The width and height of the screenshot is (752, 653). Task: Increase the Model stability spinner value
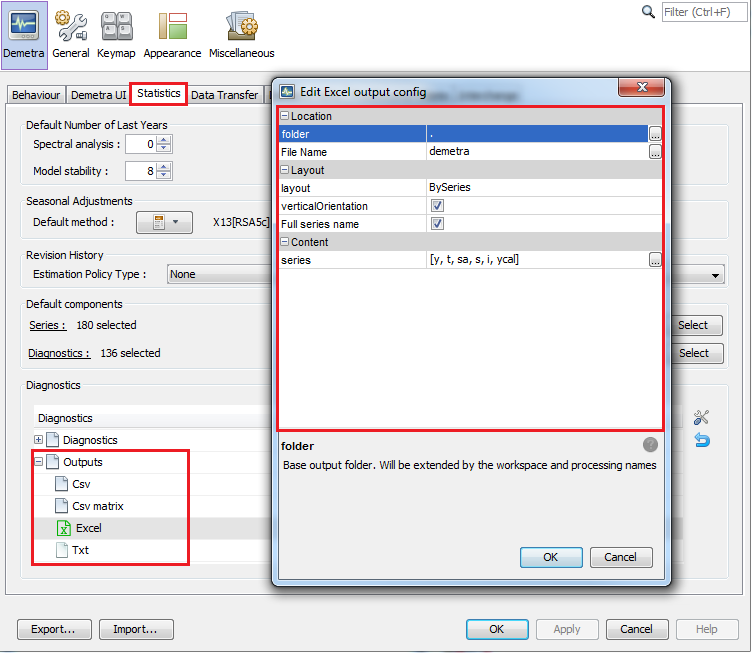[x=164, y=167]
